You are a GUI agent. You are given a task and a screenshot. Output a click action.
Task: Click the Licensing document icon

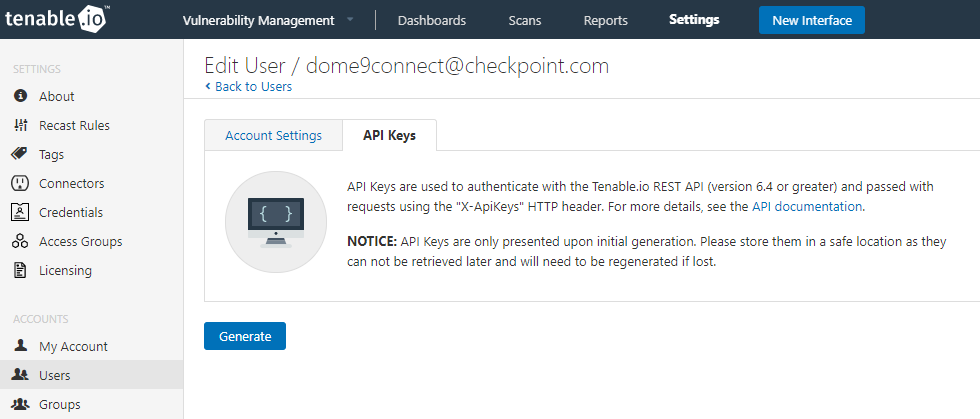click(x=21, y=270)
